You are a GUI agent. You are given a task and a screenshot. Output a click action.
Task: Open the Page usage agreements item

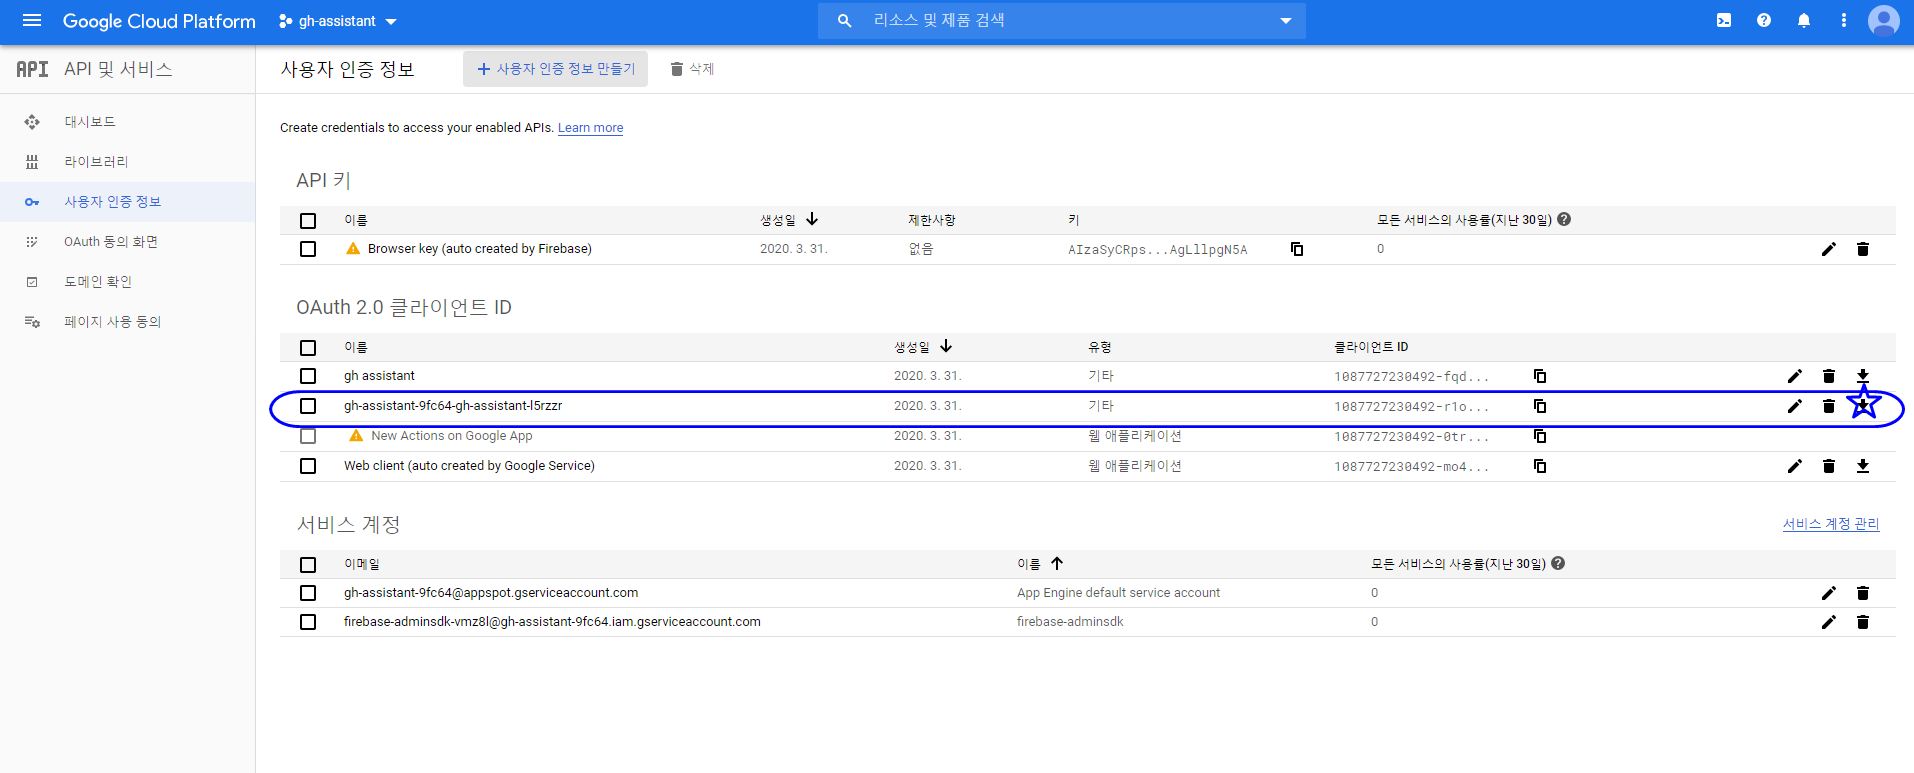[127, 322]
